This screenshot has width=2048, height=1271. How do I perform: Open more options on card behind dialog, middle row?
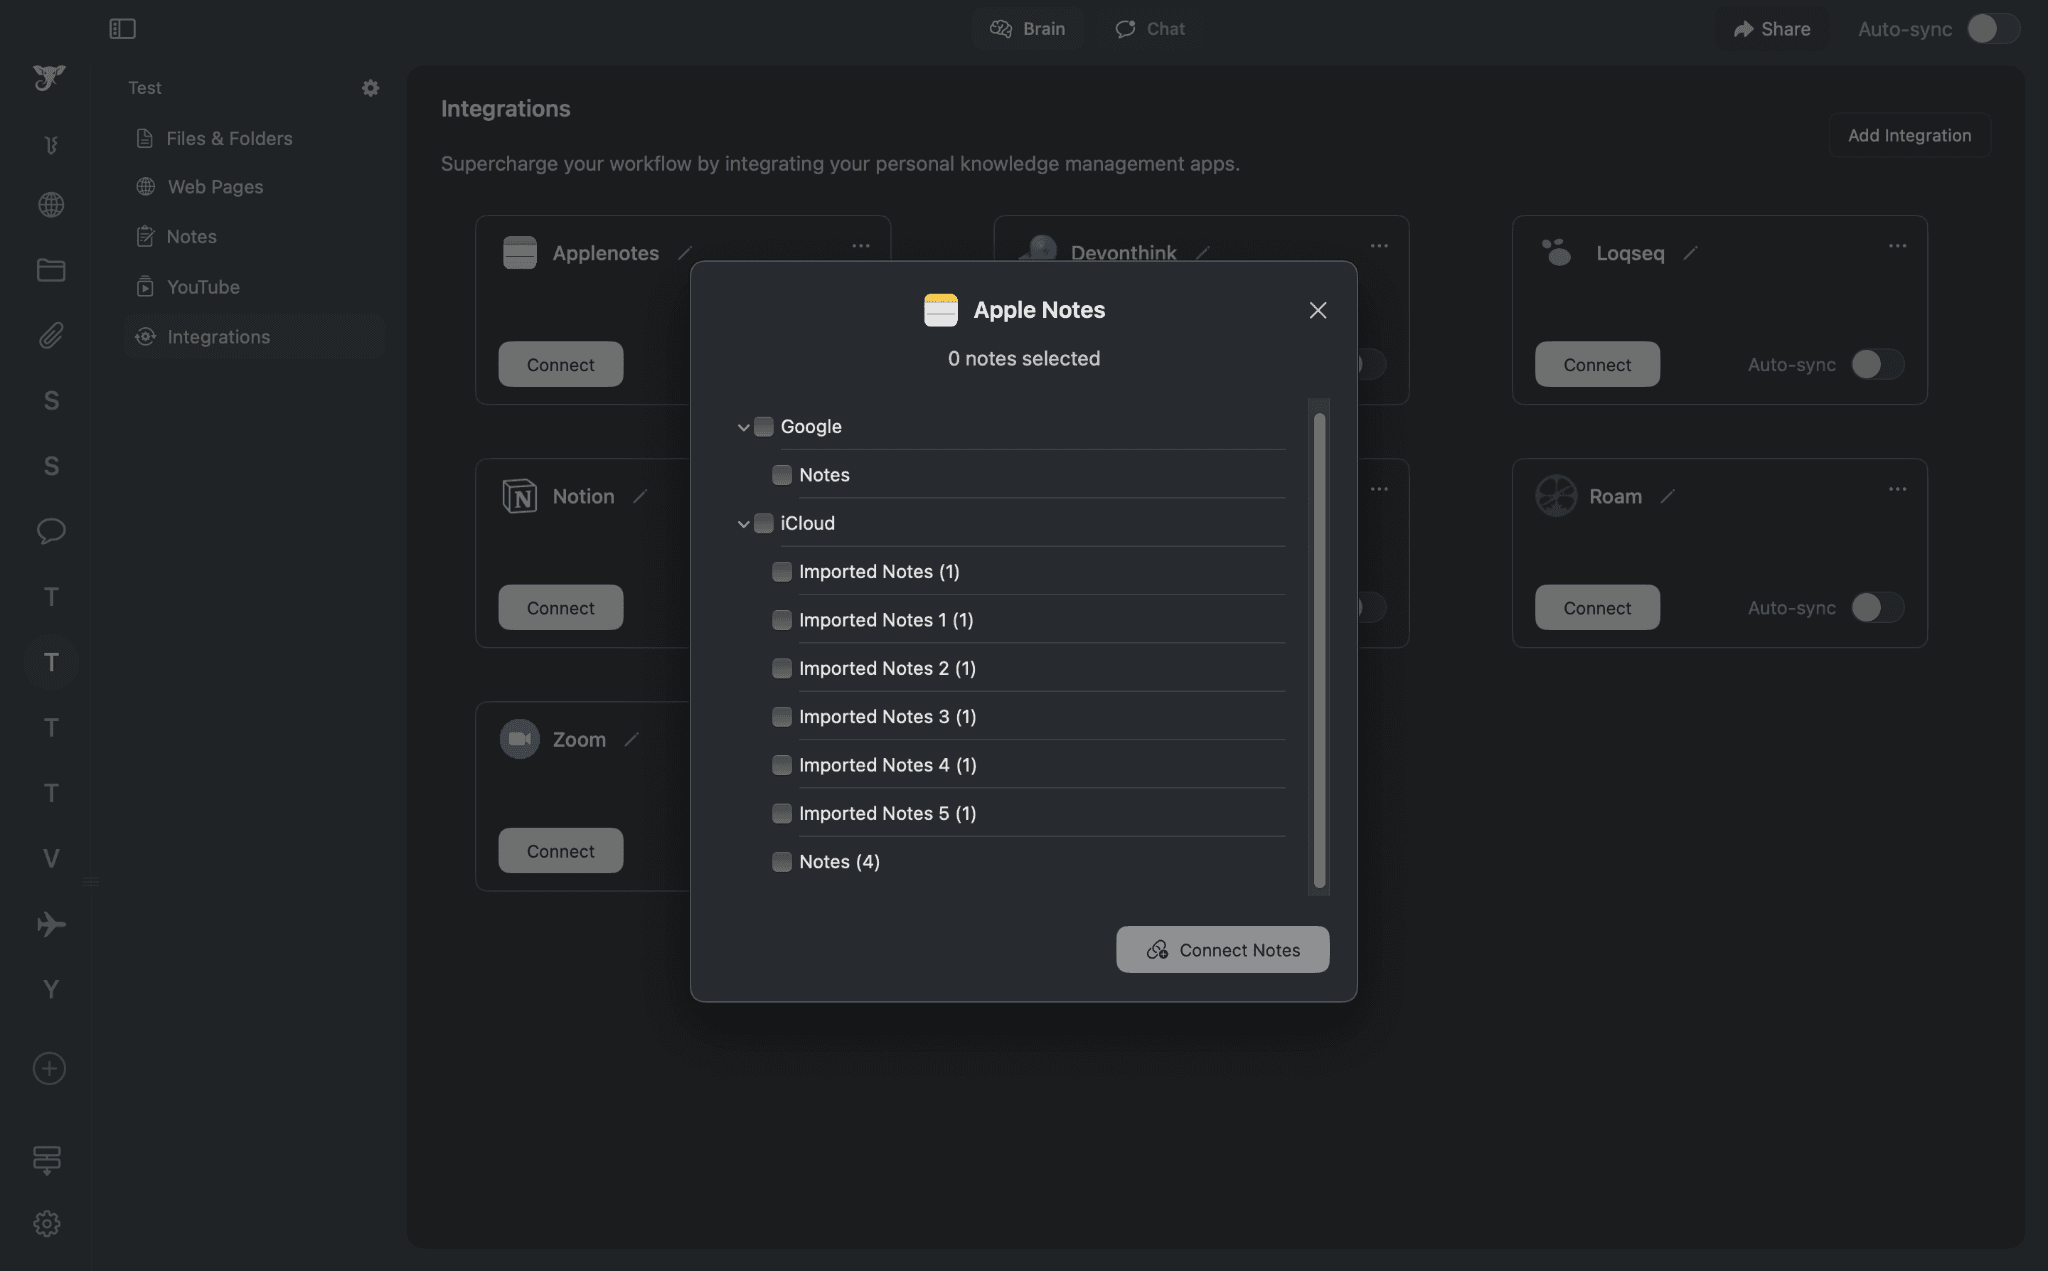1379,489
